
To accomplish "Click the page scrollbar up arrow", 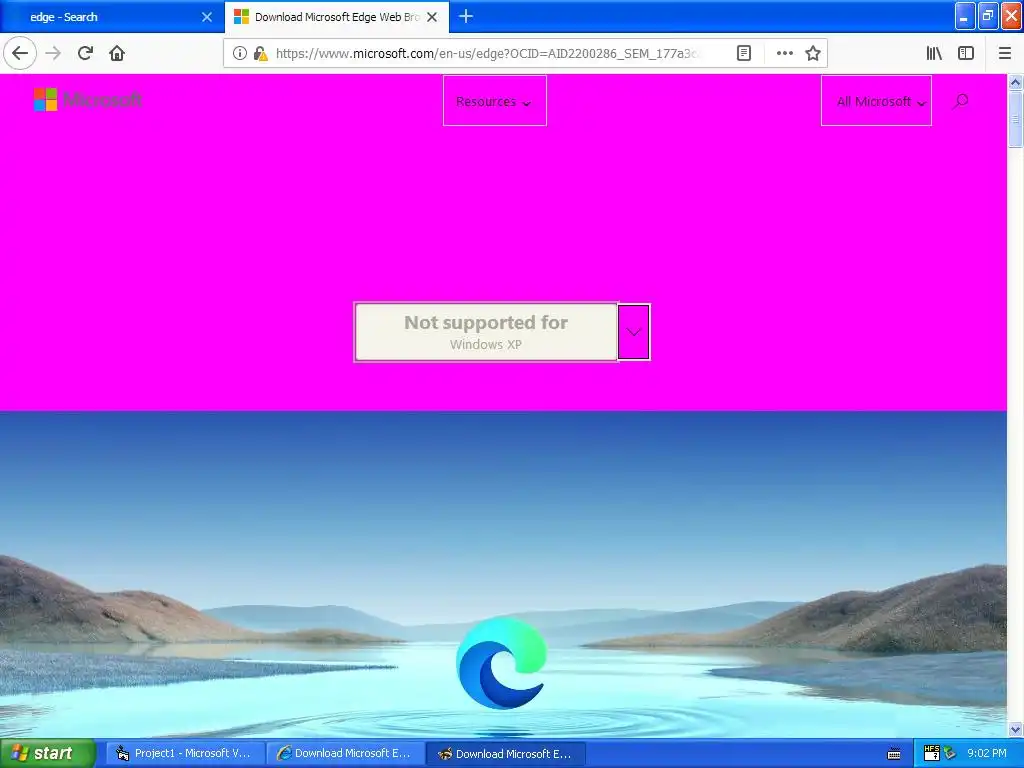I will click(1015, 82).
